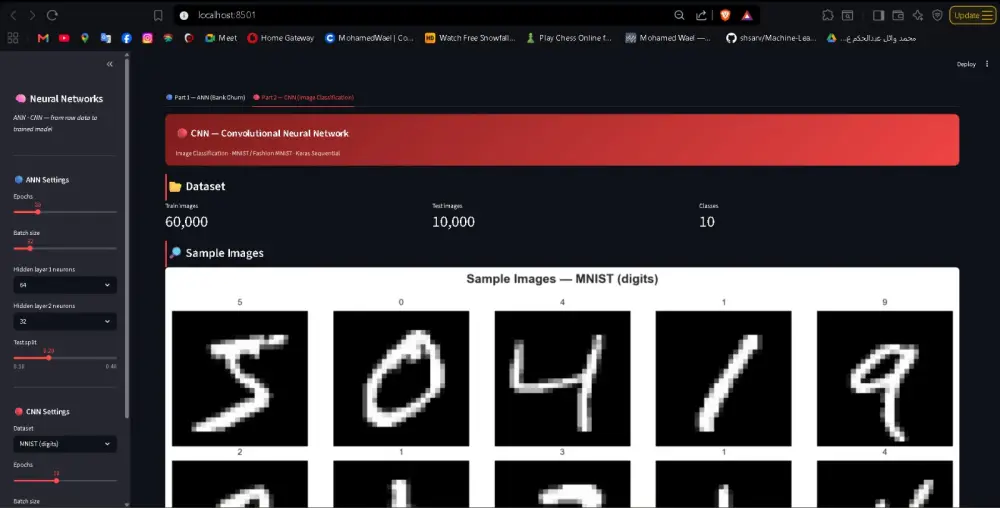Screen dimensions: 1000x508
Task: Open the extensions puzzle icon
Action: 828,15
